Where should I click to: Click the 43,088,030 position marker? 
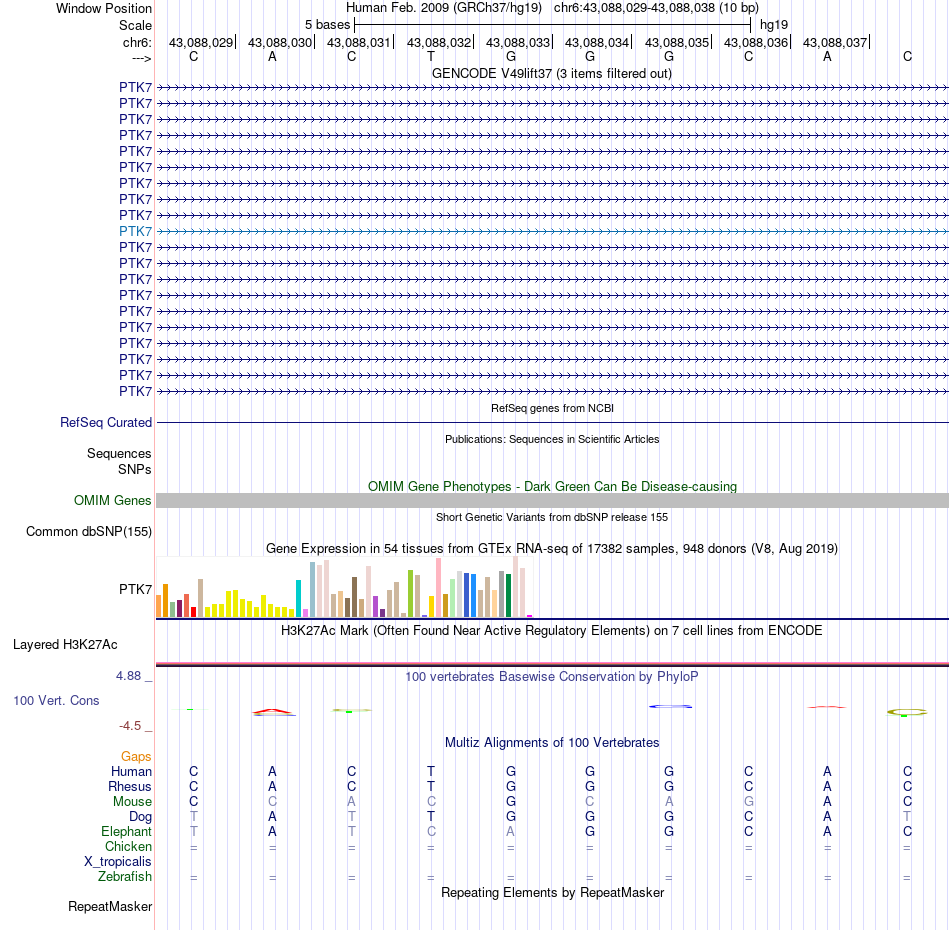[280, 42]
